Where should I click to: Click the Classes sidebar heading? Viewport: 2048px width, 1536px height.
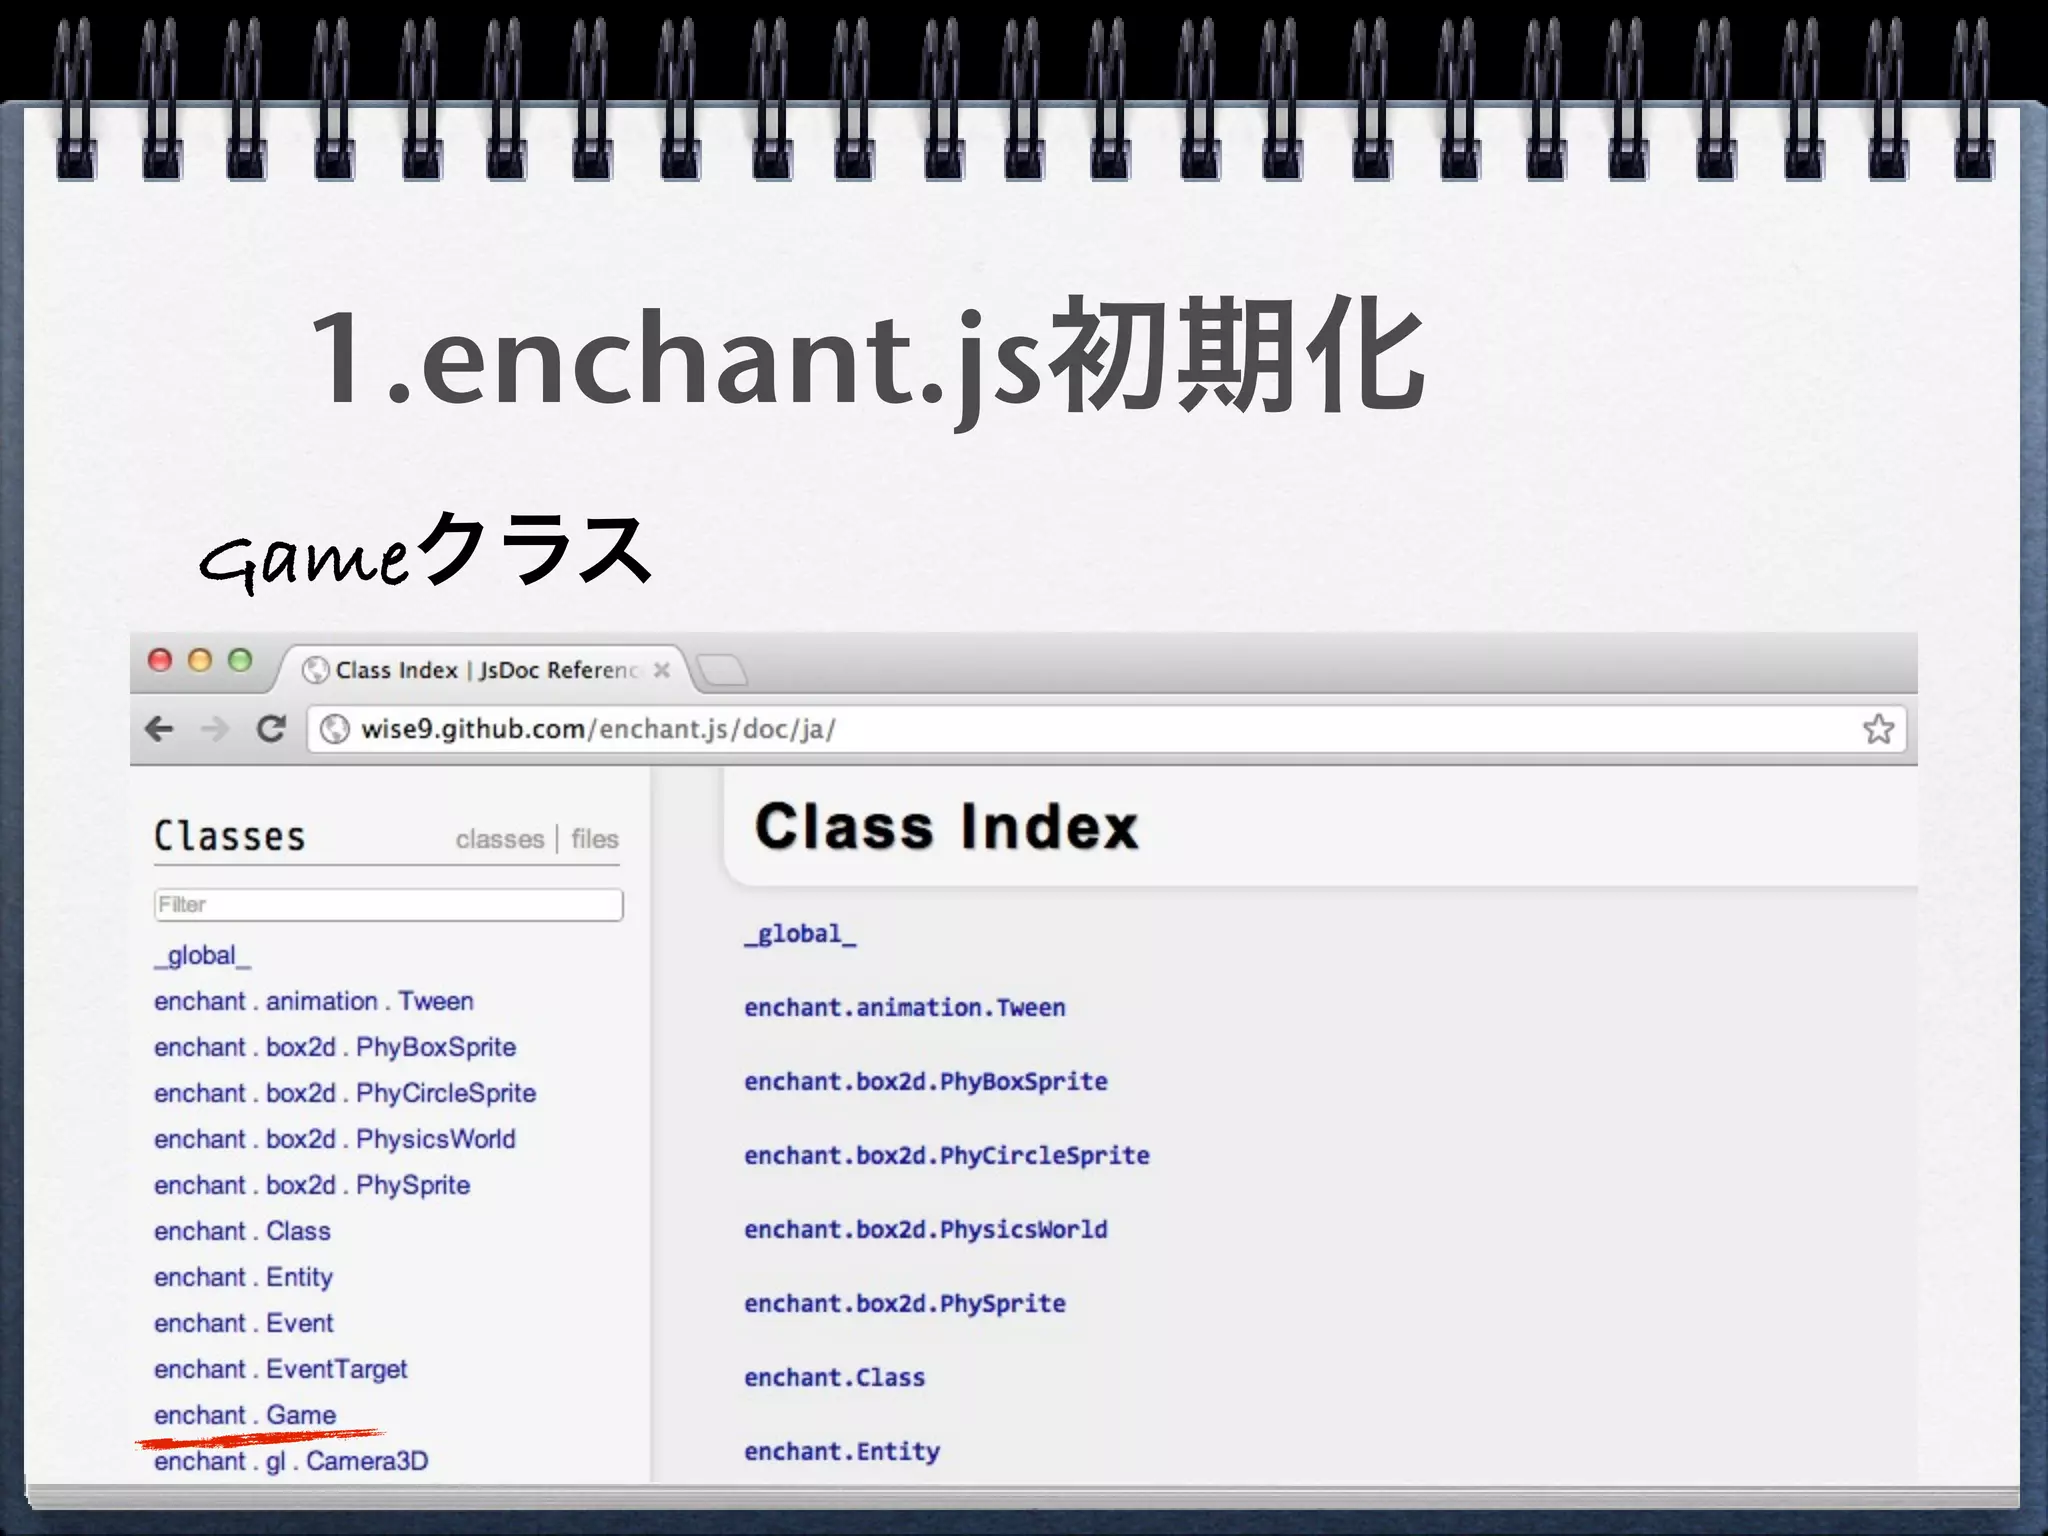click(x=229, y=836)
